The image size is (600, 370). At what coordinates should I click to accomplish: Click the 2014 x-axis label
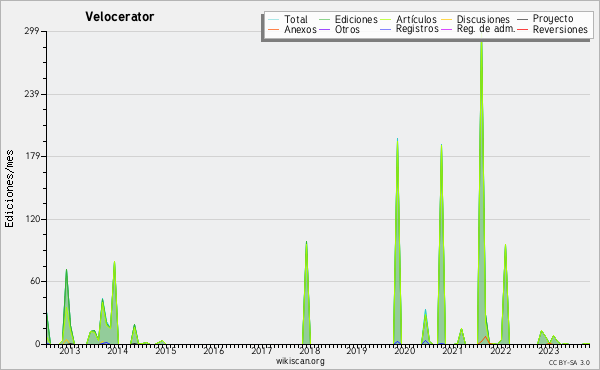point(117,351)
